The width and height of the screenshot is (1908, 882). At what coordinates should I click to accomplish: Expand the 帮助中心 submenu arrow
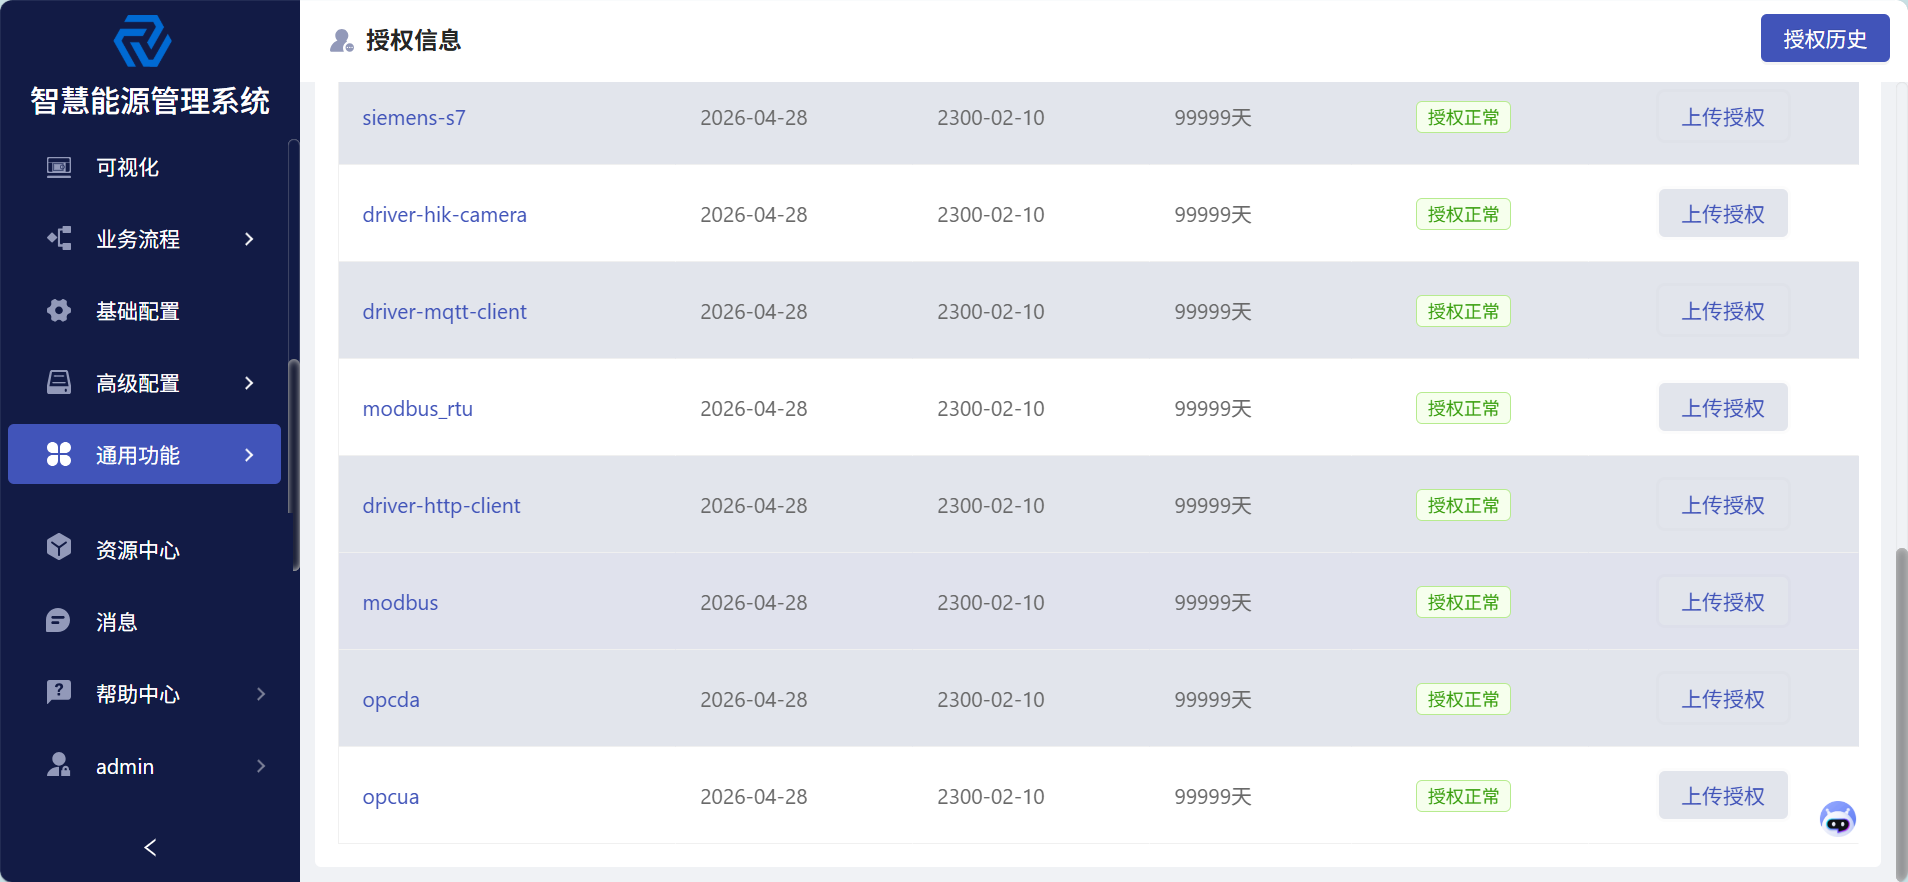(261, 694)
